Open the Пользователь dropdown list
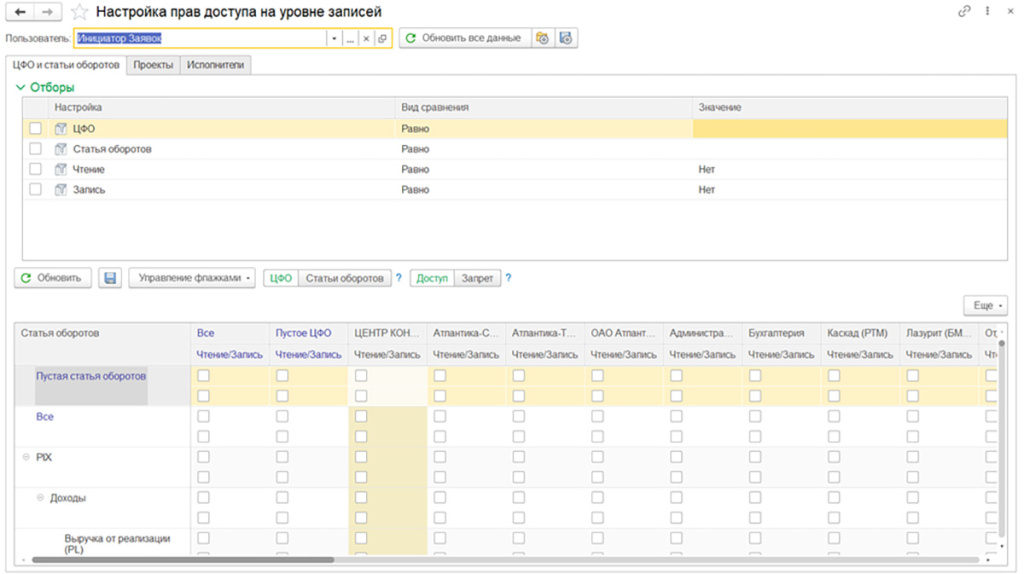This screenshot has width=1024, height=574. [x=333, y=39]
